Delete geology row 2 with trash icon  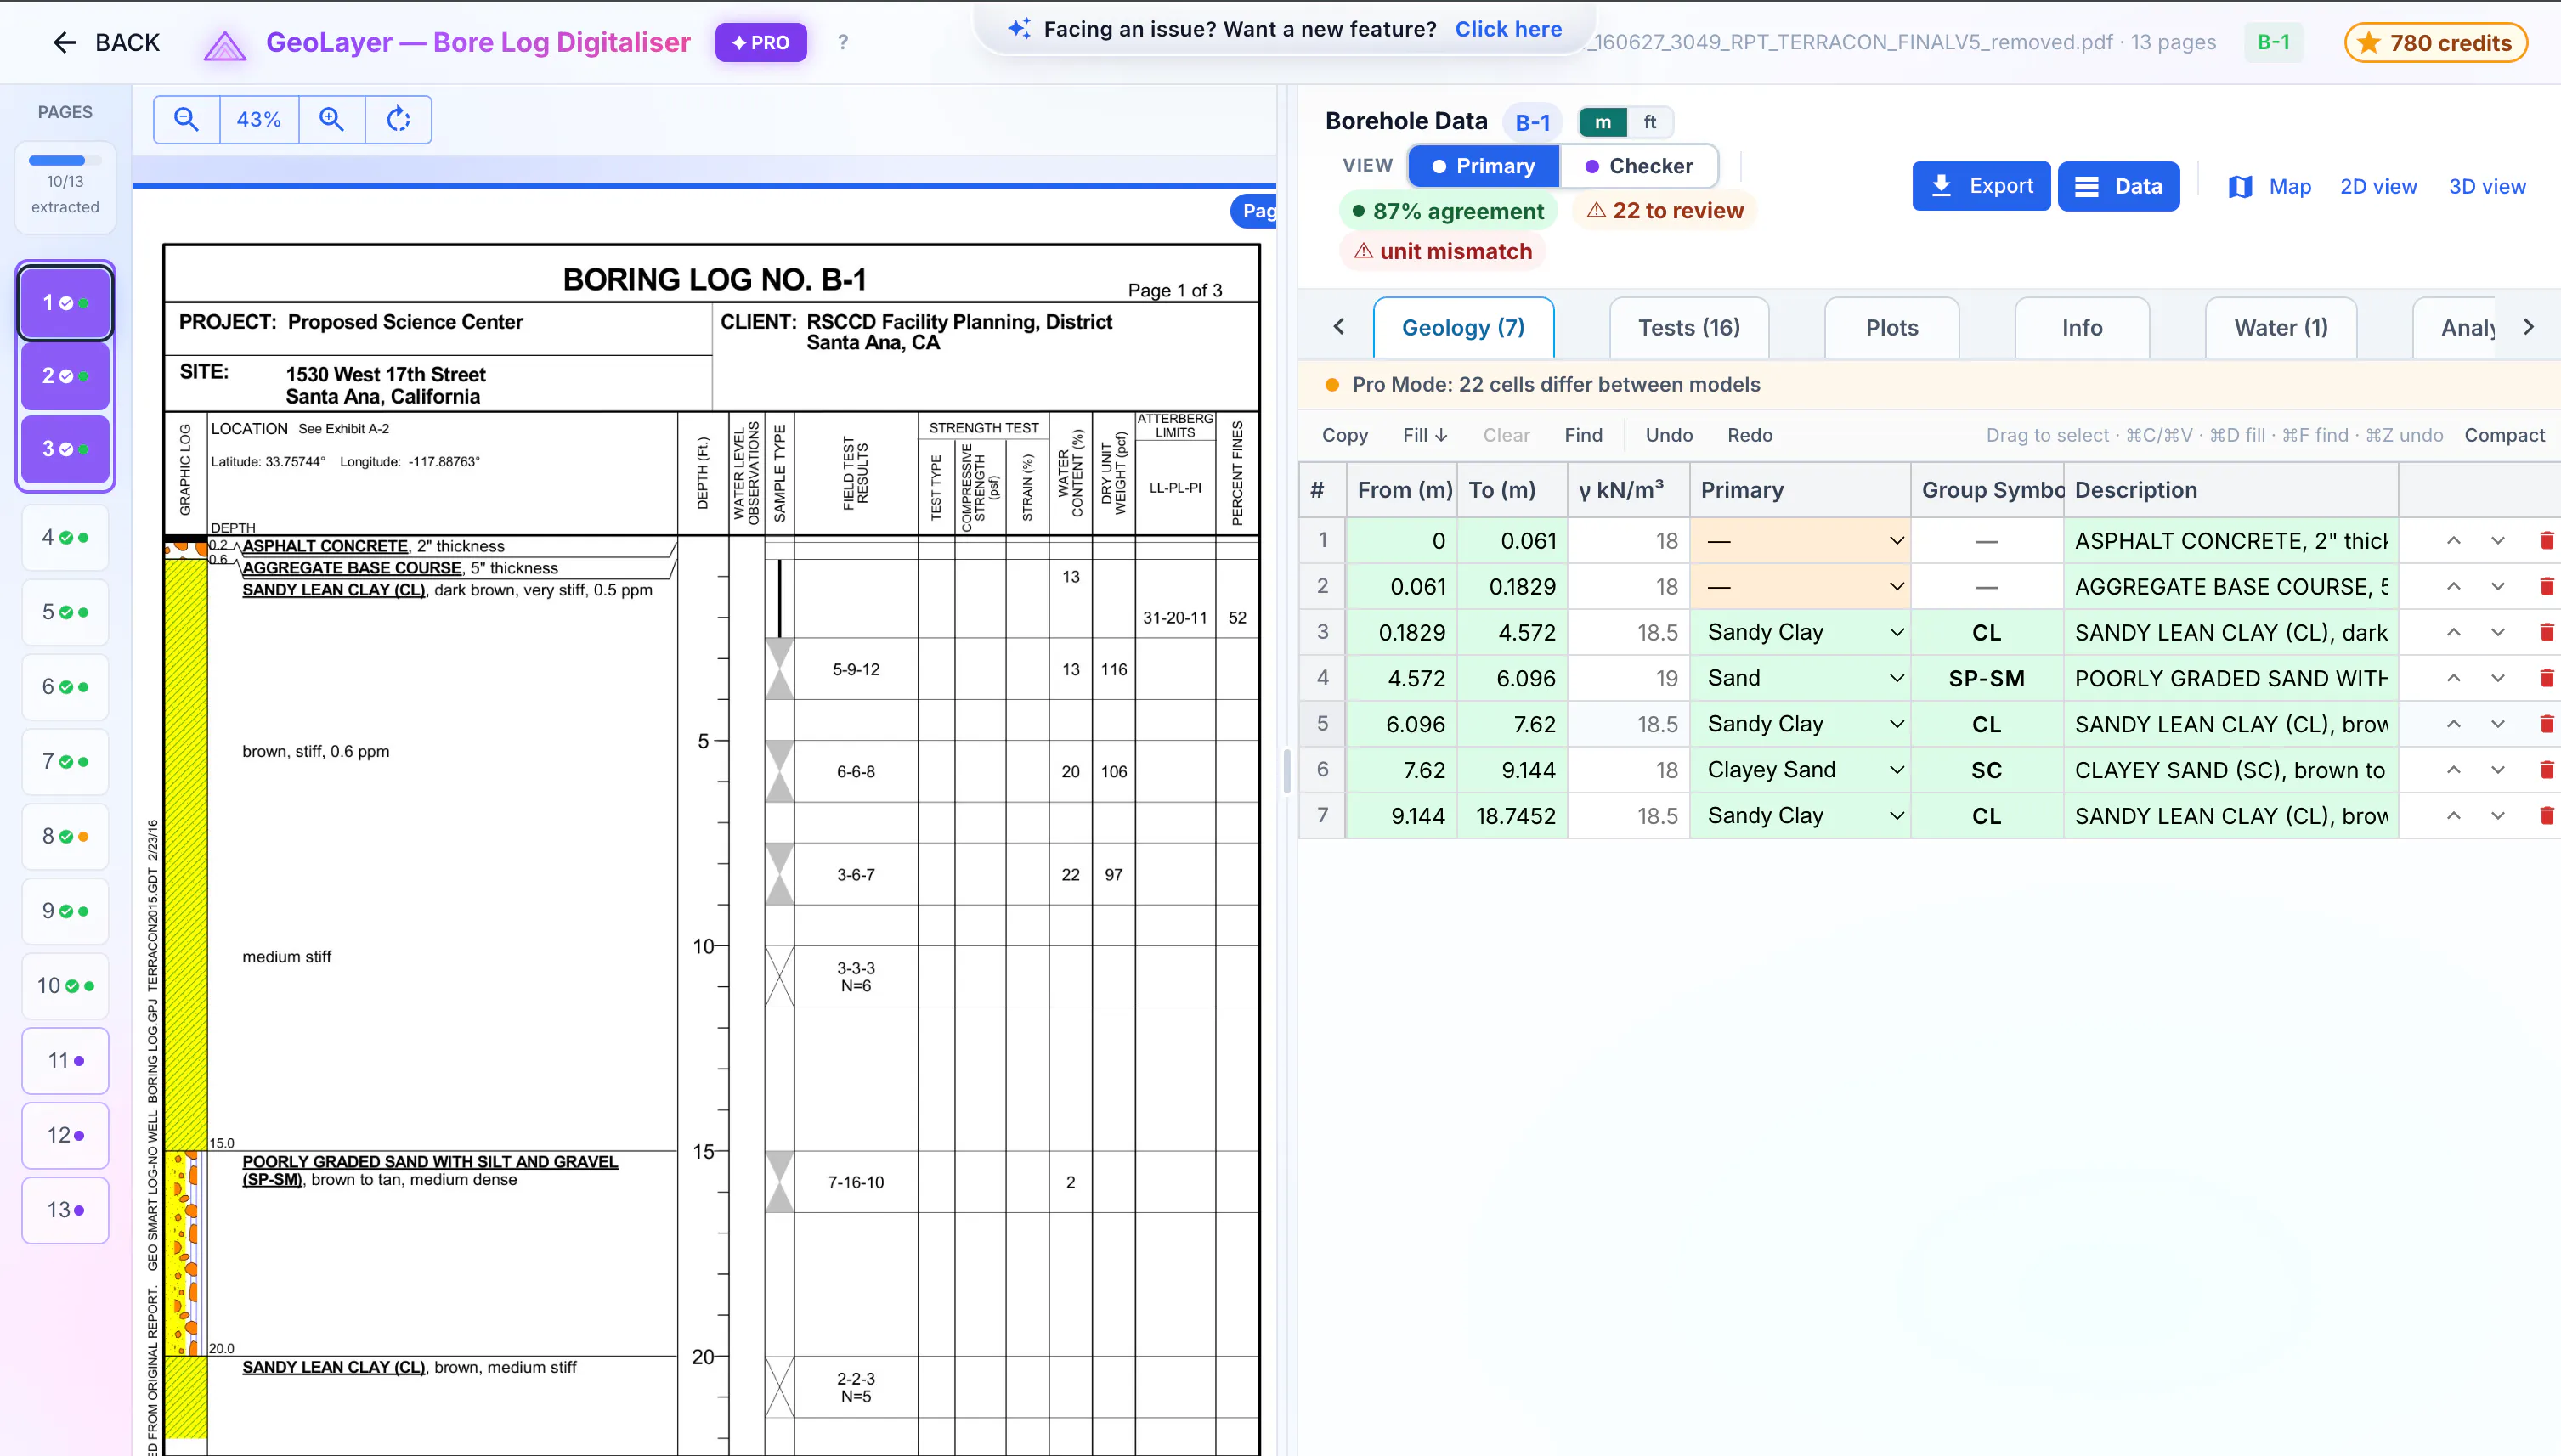[2546, 586]
